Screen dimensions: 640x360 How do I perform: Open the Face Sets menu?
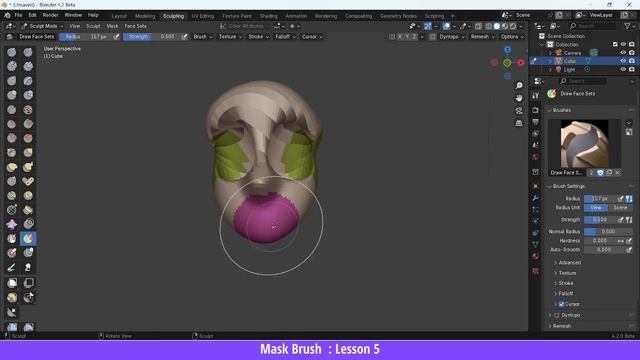(136, 26)
